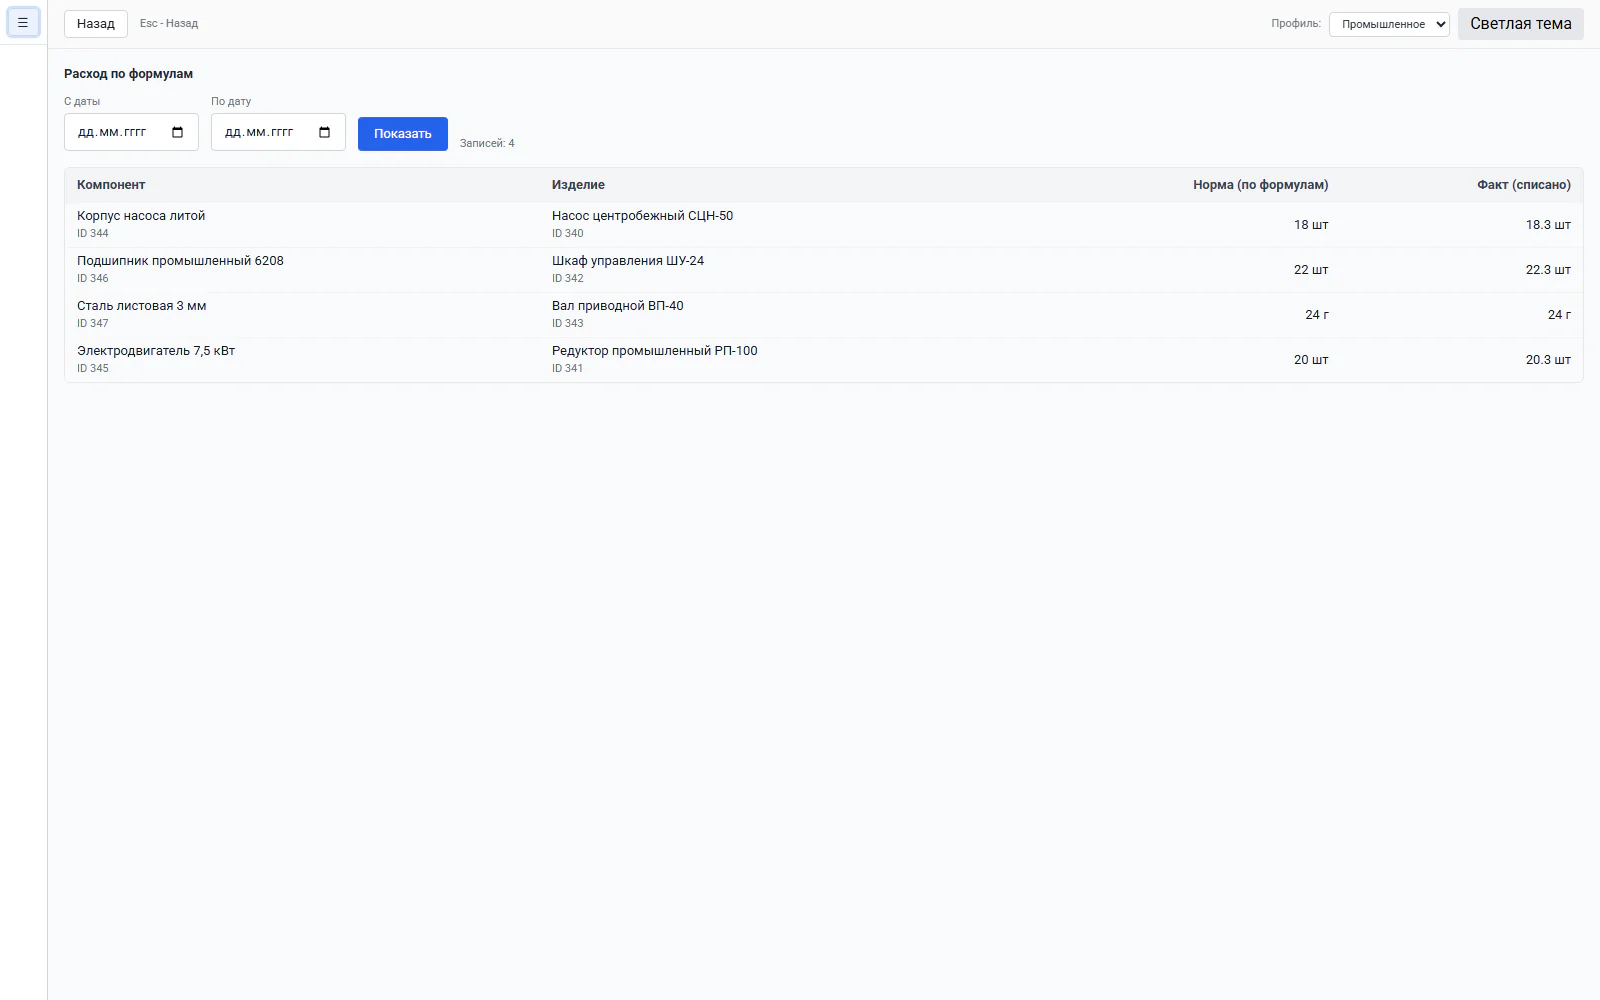
Task: Click the norm value '20 шт'
Action: click(1311, 360)
